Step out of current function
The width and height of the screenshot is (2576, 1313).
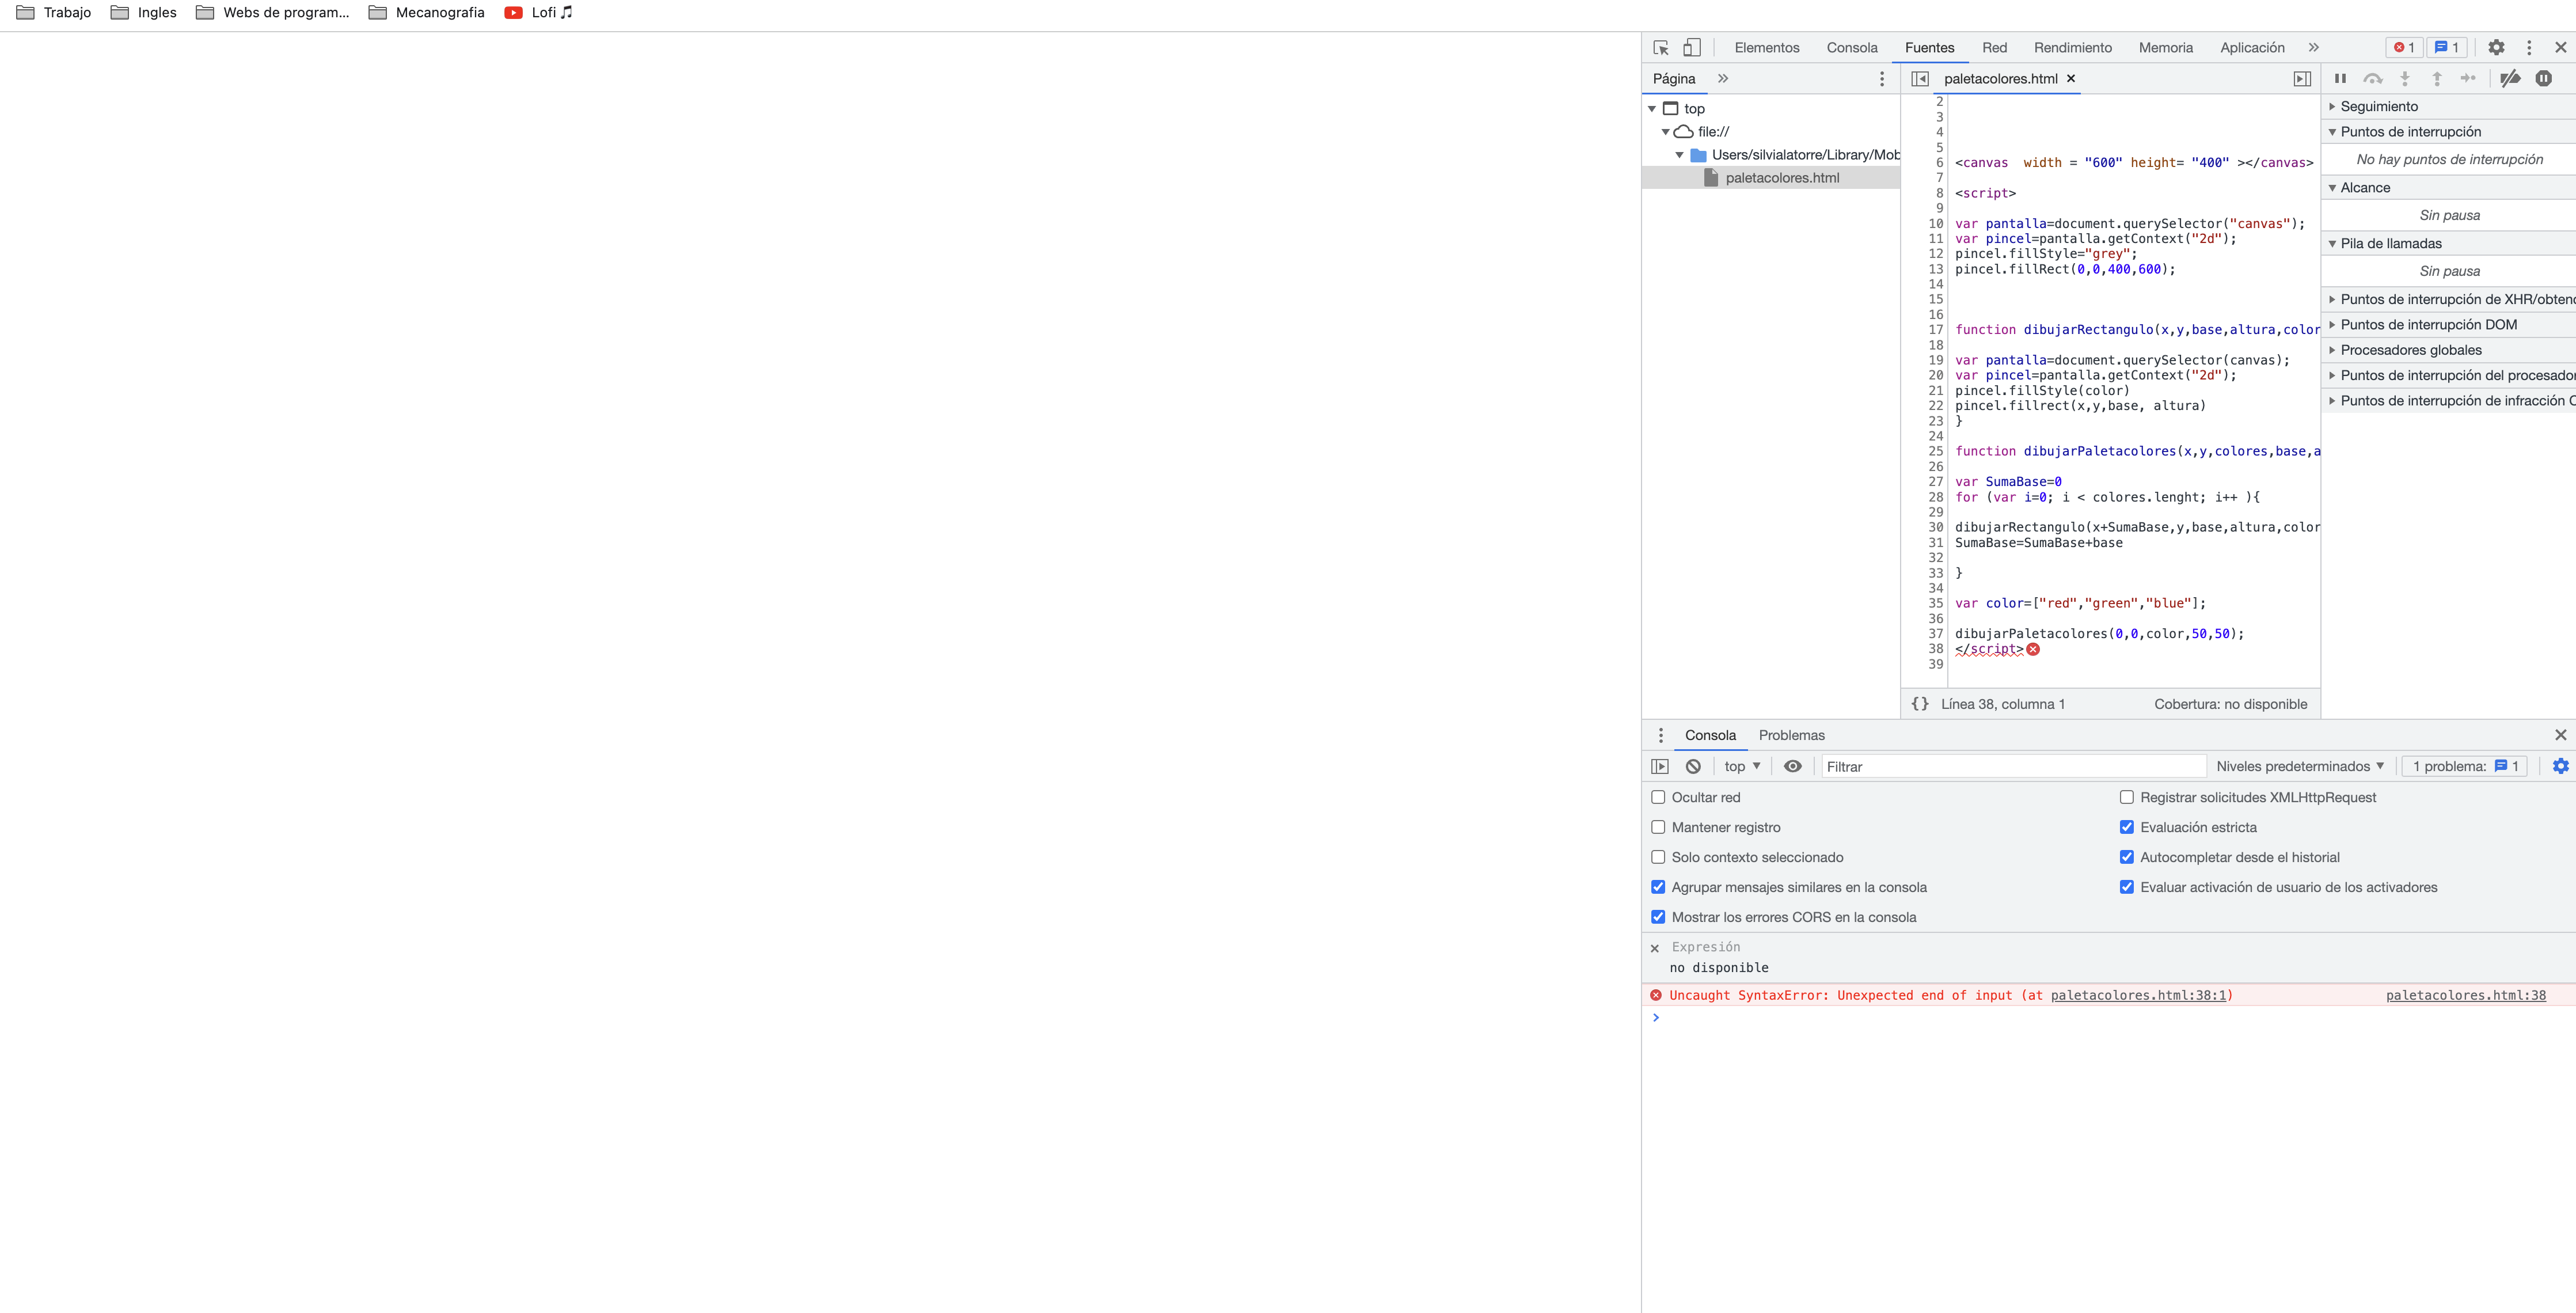point(2437,78)
